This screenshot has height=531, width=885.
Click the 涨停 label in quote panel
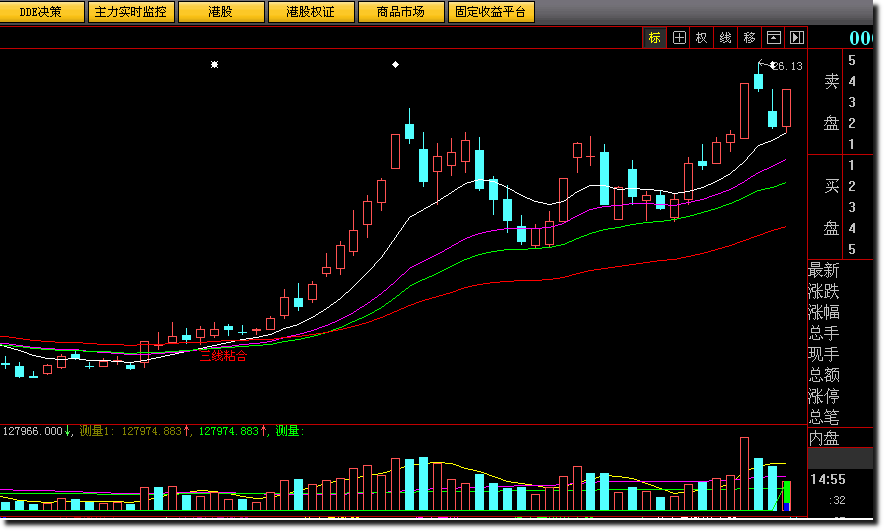pos(824,396)
